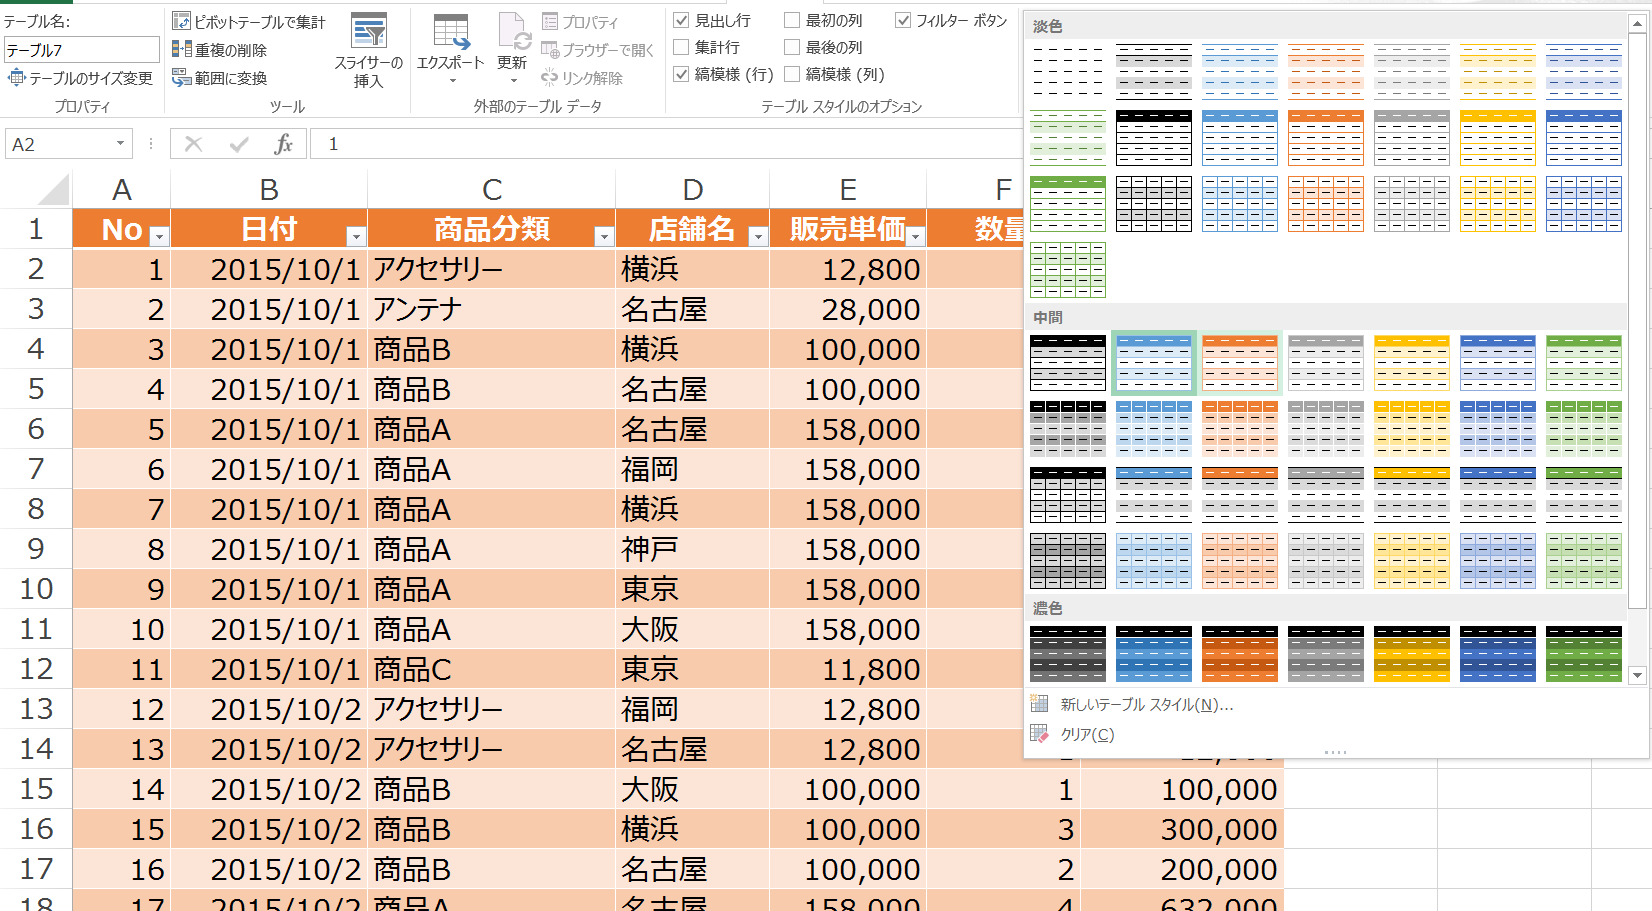Toggle 見出し行 checkbox

tap(682, 20)
